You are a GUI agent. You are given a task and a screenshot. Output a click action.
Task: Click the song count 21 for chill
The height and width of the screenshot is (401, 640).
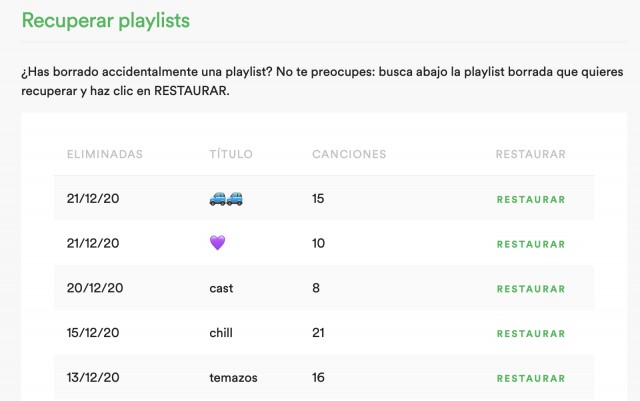(320, 333)
